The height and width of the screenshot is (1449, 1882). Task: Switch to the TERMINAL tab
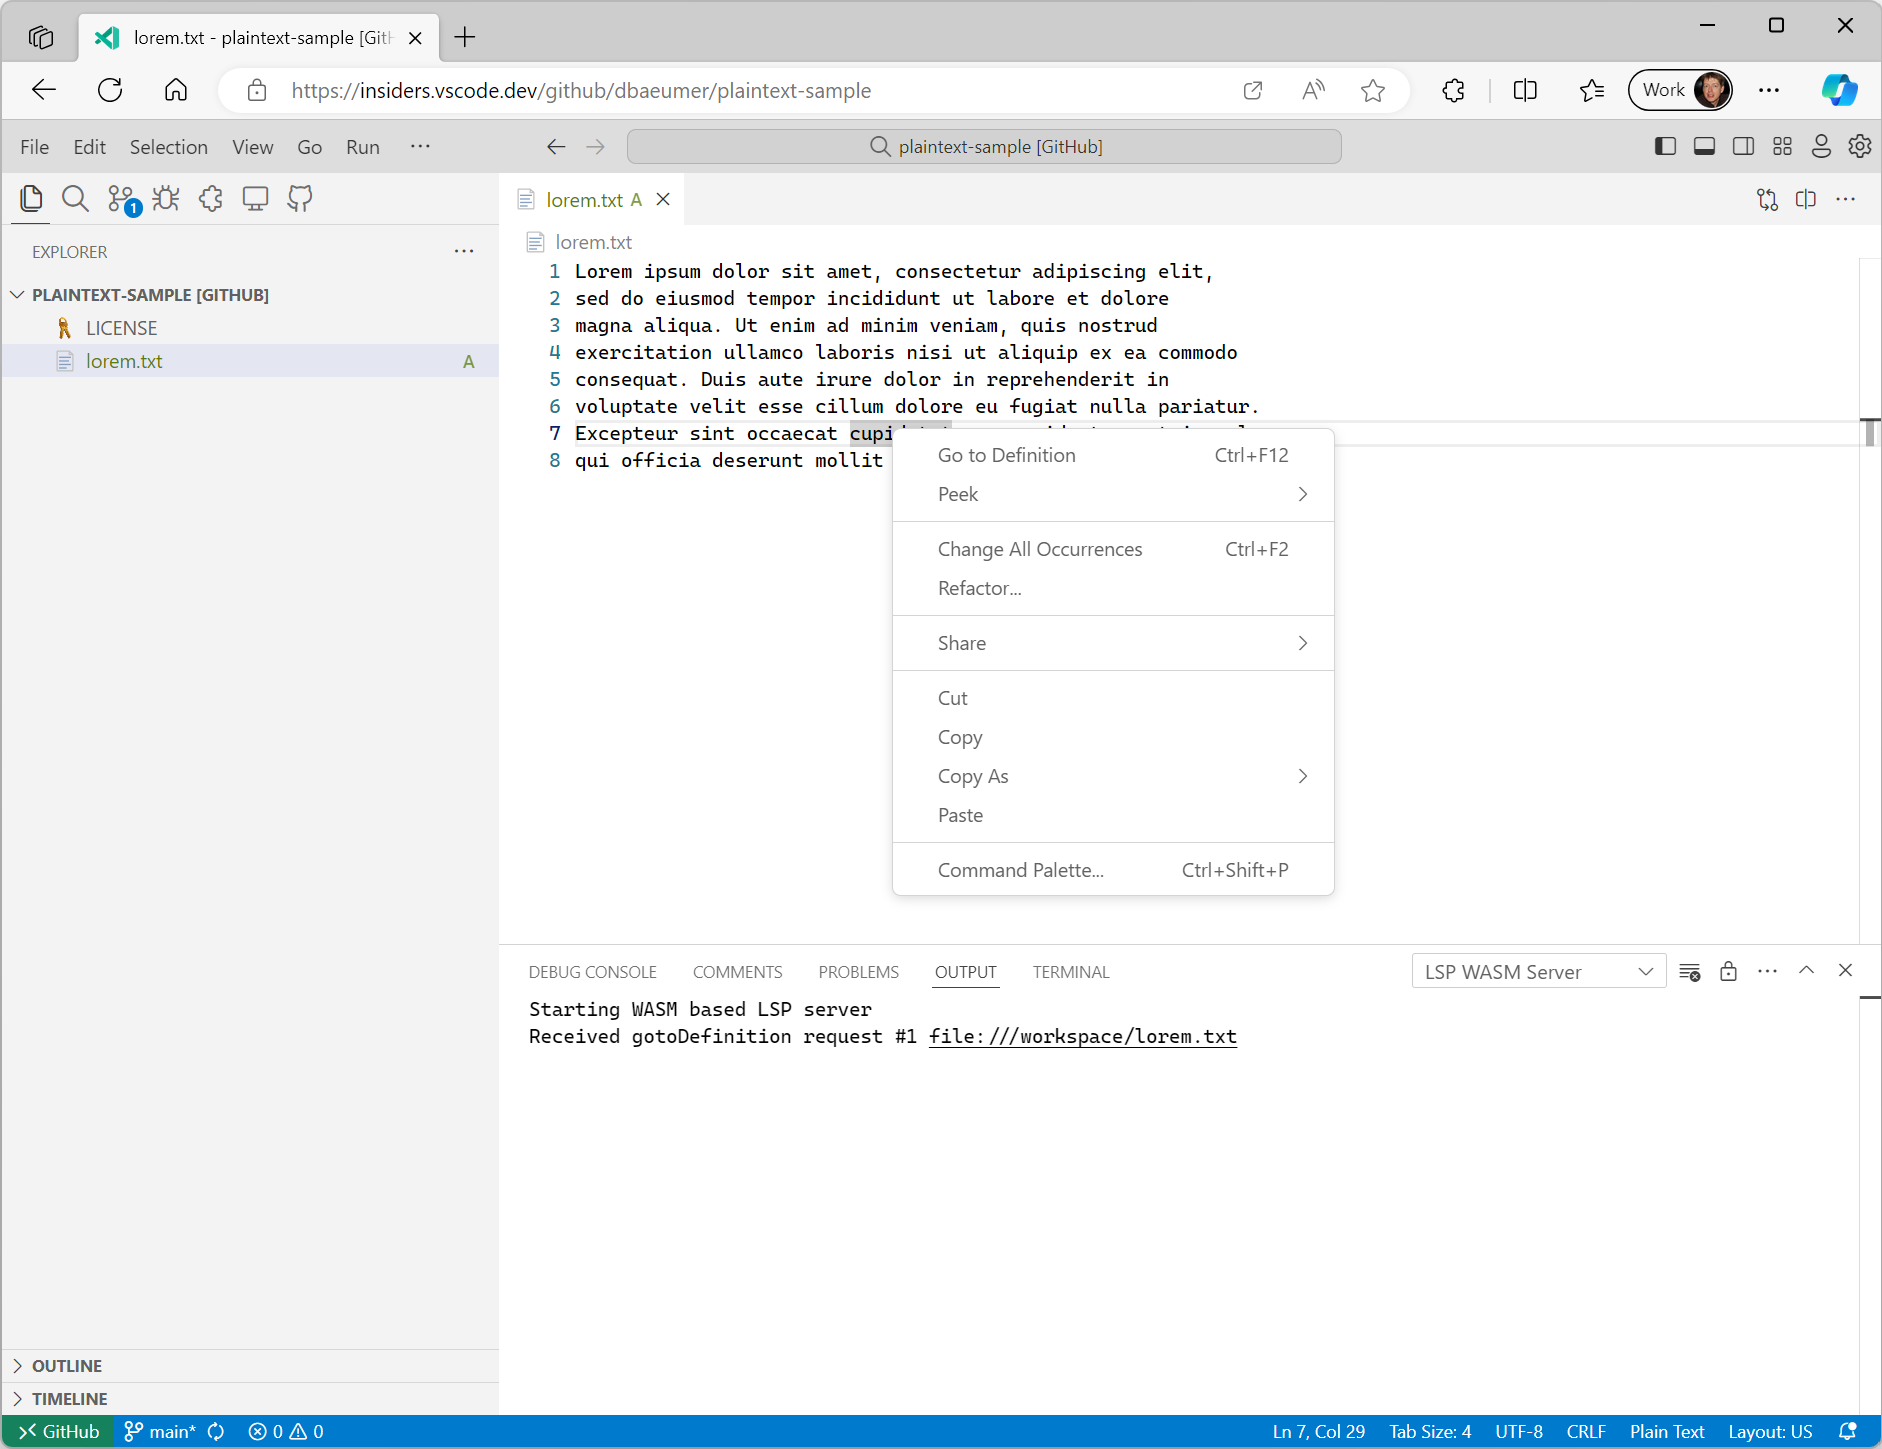point(1070,971)
